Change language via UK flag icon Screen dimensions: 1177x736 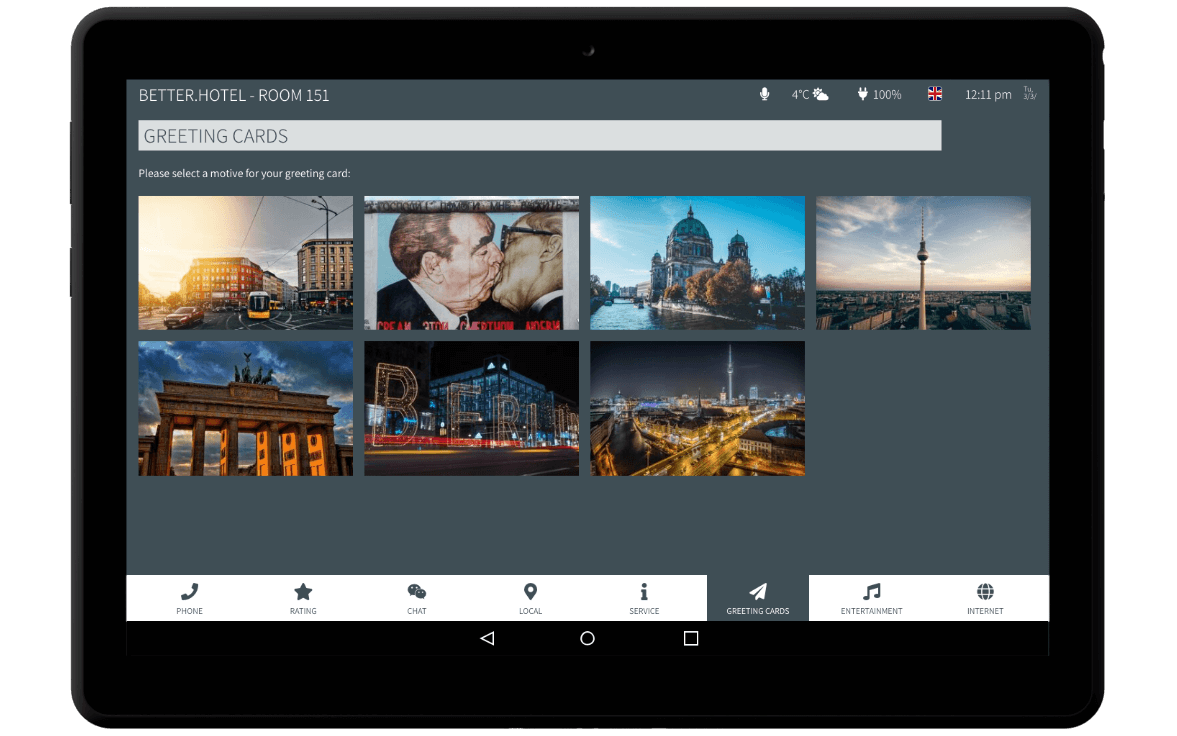coord(935,94)
